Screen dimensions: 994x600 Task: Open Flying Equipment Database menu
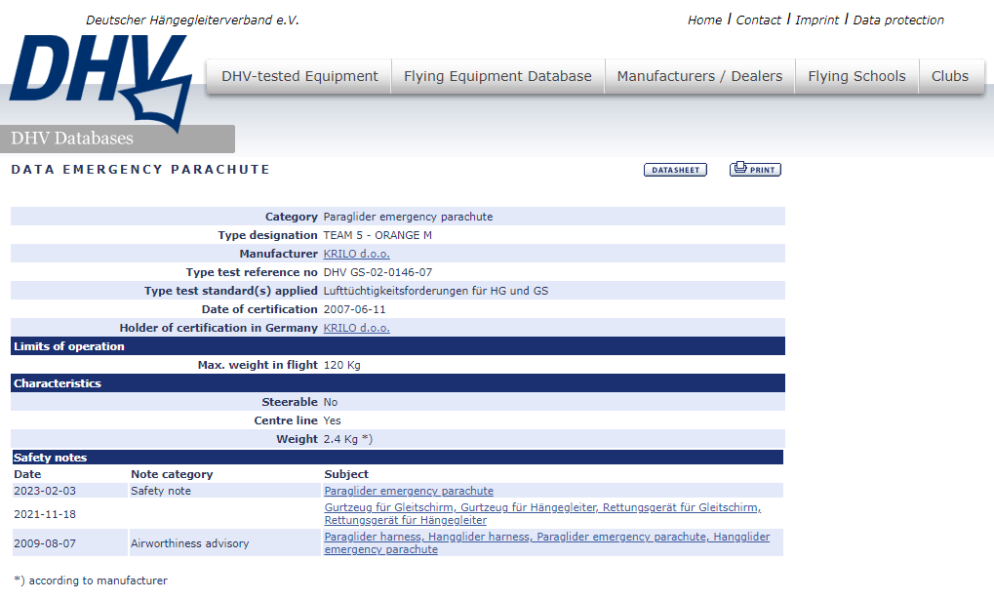(498, 77)
